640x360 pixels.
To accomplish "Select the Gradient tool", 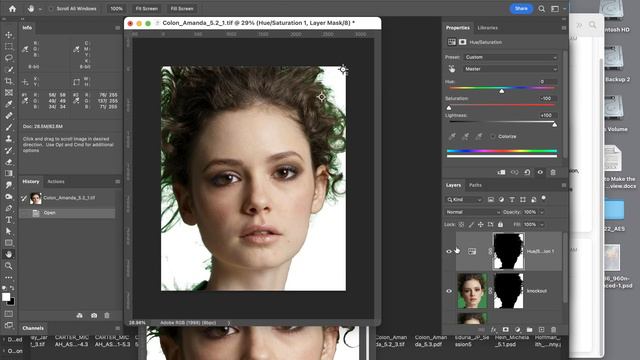I will pyautogui.click(x=9, y=173).
